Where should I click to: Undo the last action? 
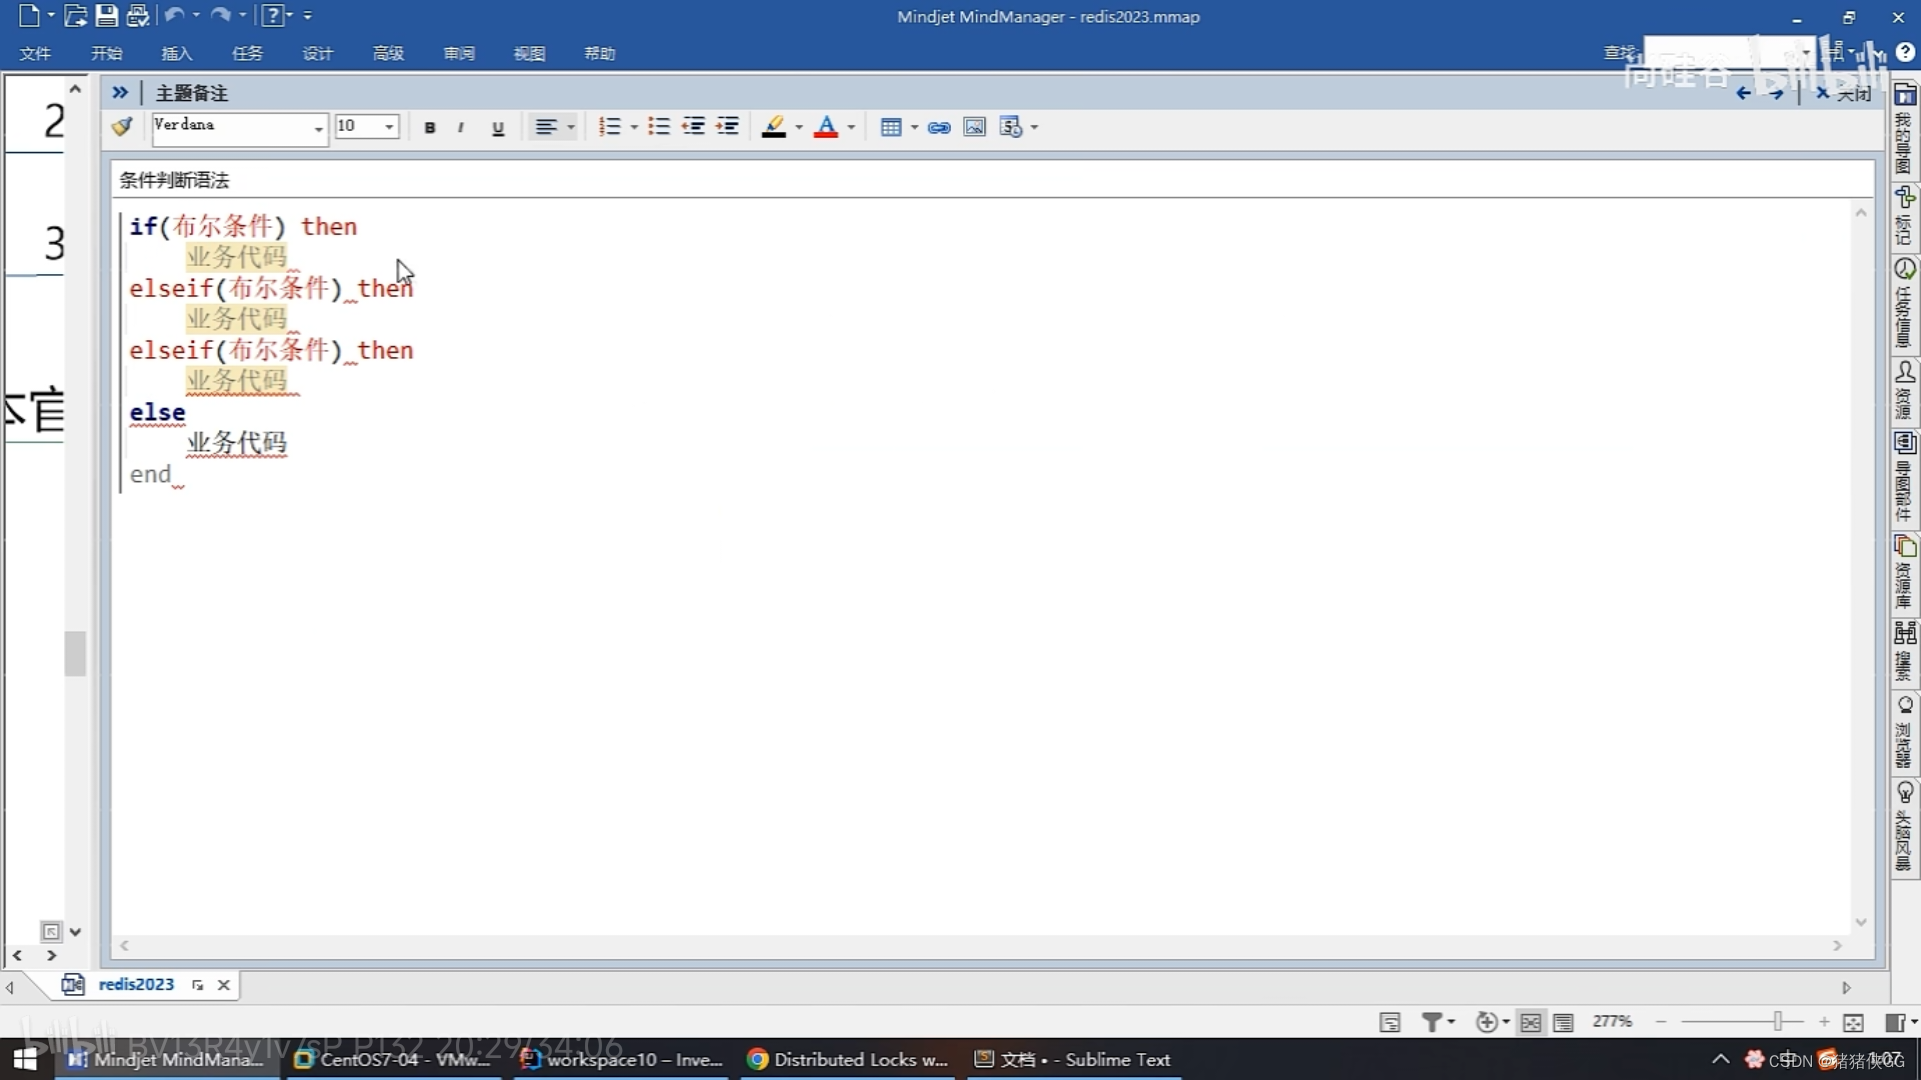[x=174, y=15]
